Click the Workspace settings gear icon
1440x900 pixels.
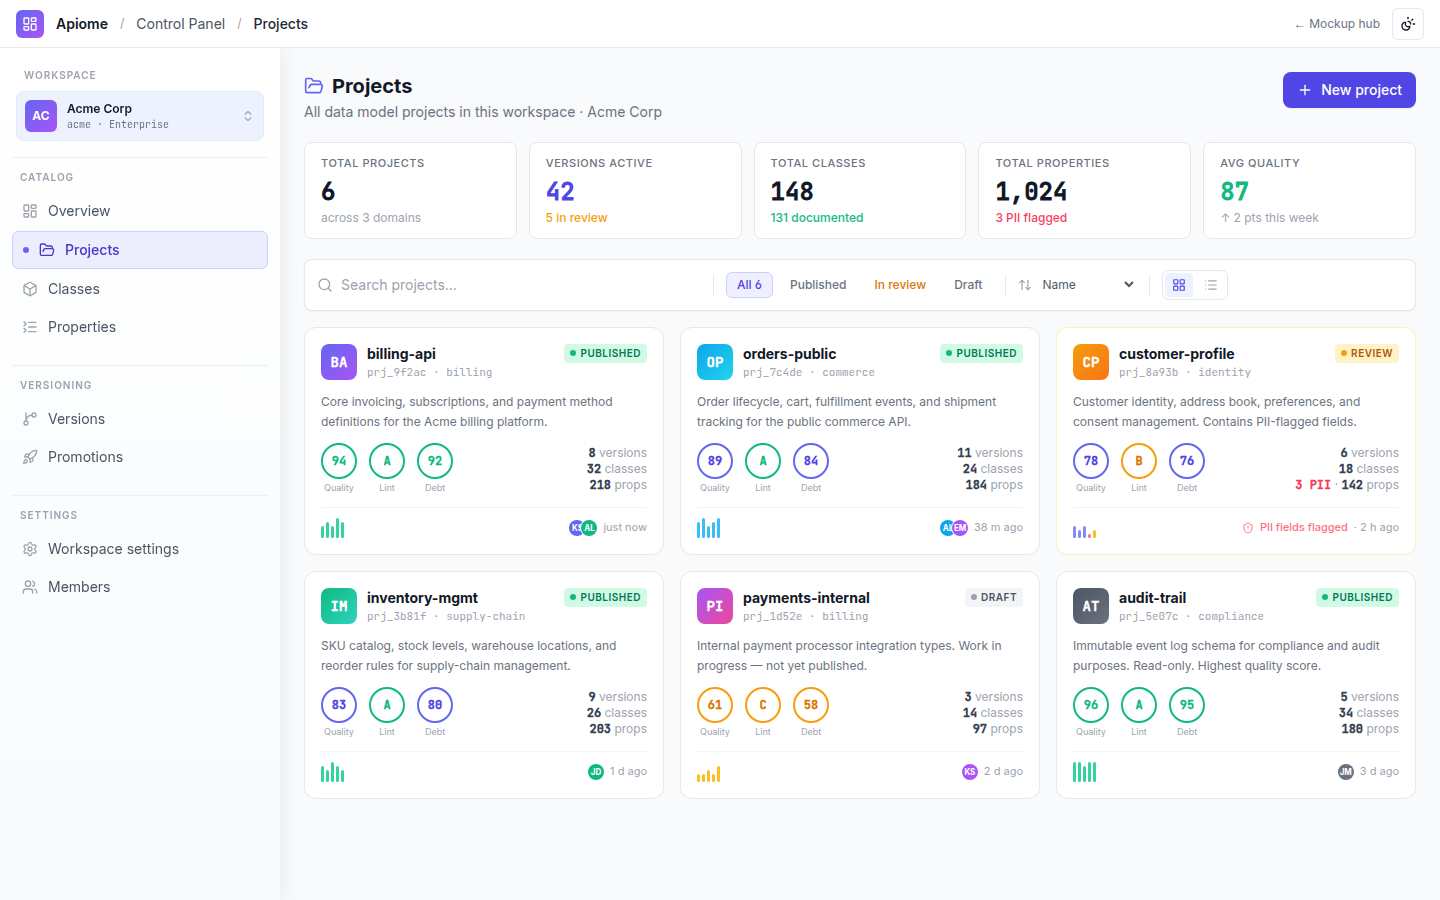30,549
